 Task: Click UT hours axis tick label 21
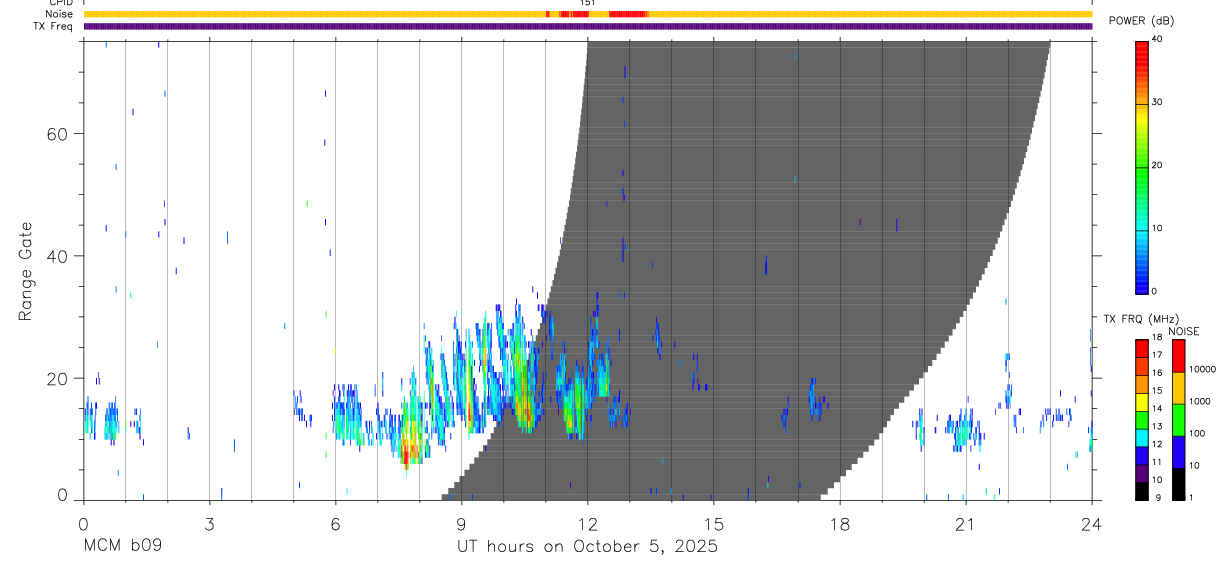(x=965, y=523)
